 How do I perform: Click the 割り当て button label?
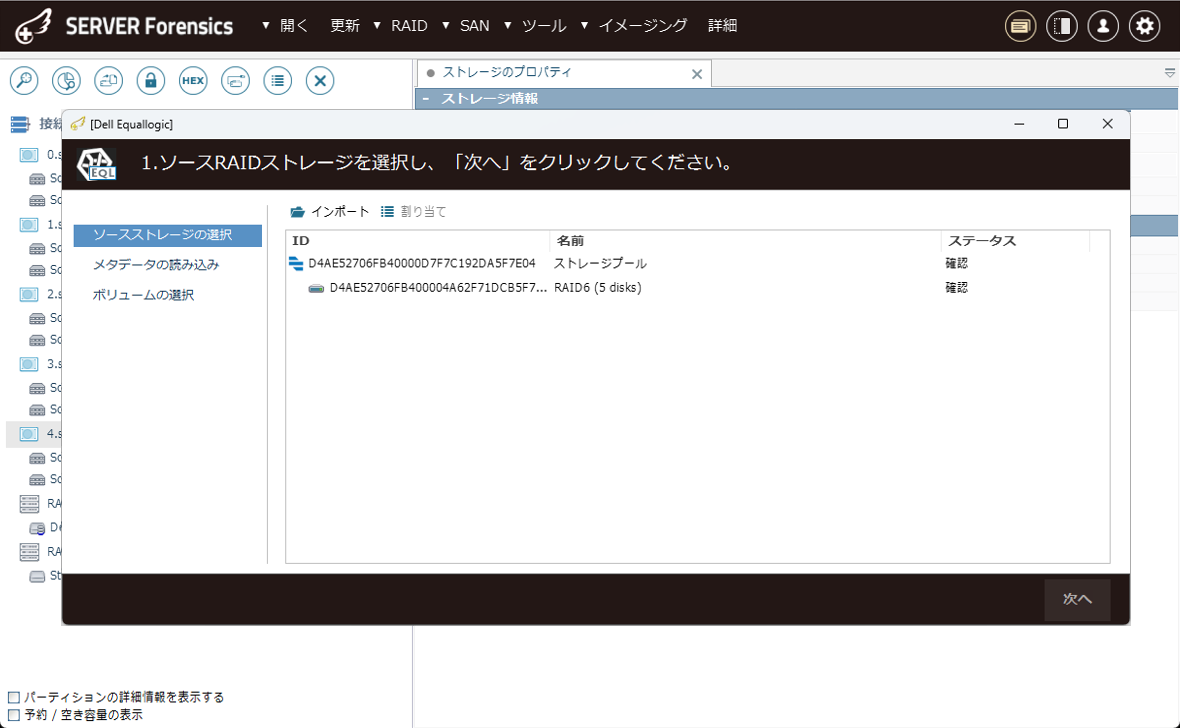click(x=424, y=212)
